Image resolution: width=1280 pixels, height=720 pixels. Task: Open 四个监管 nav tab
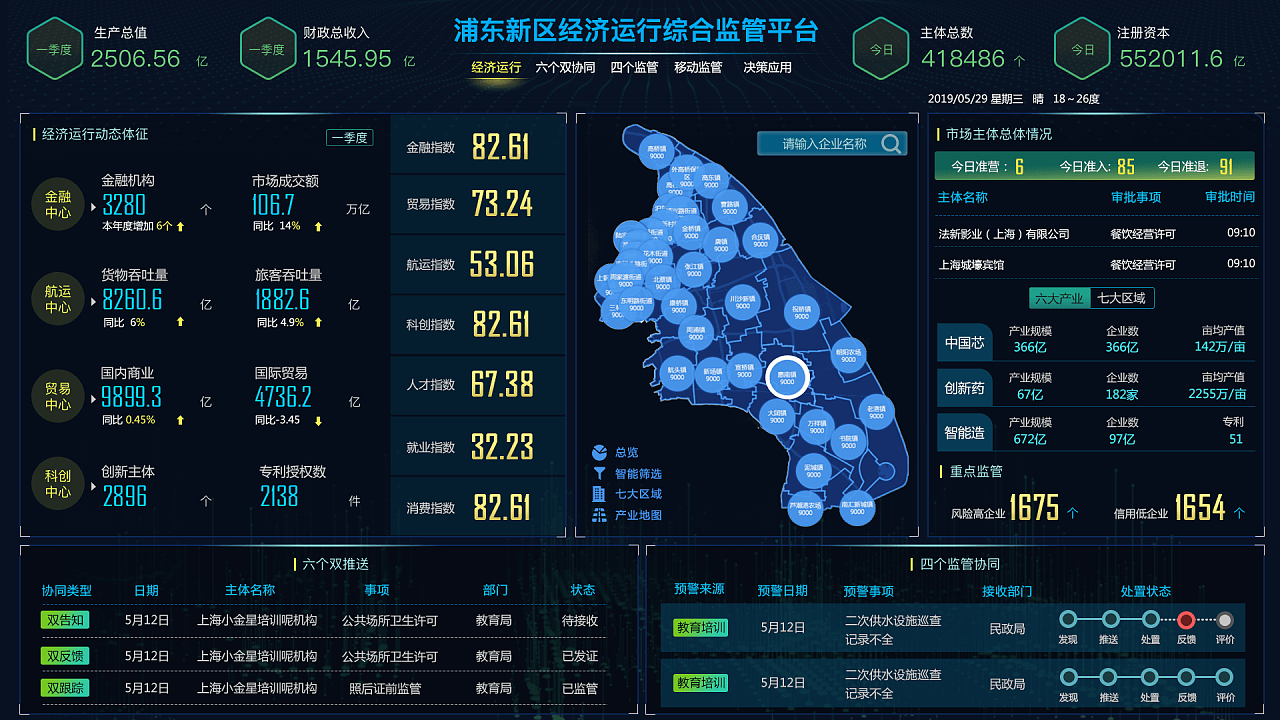tap(634, 68)
